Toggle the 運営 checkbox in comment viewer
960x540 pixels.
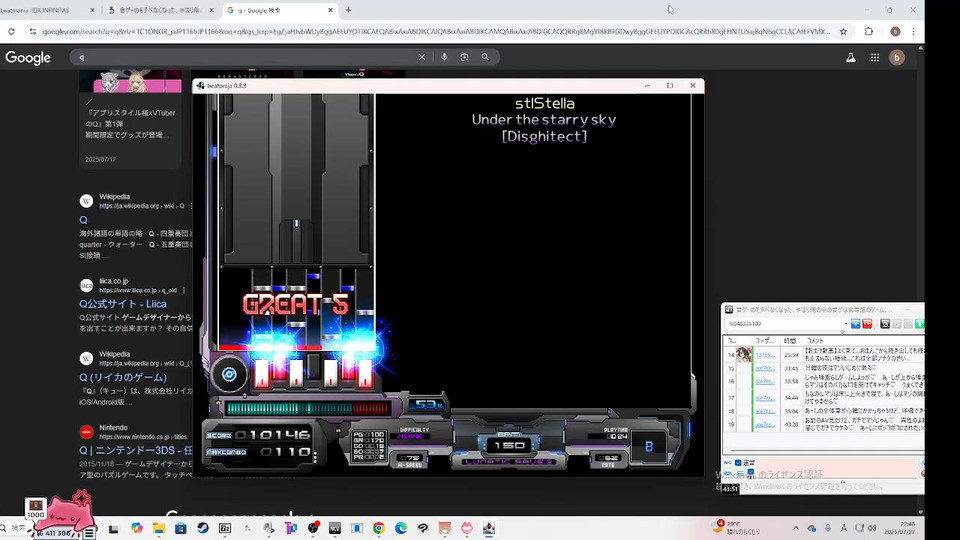[738, 463]
